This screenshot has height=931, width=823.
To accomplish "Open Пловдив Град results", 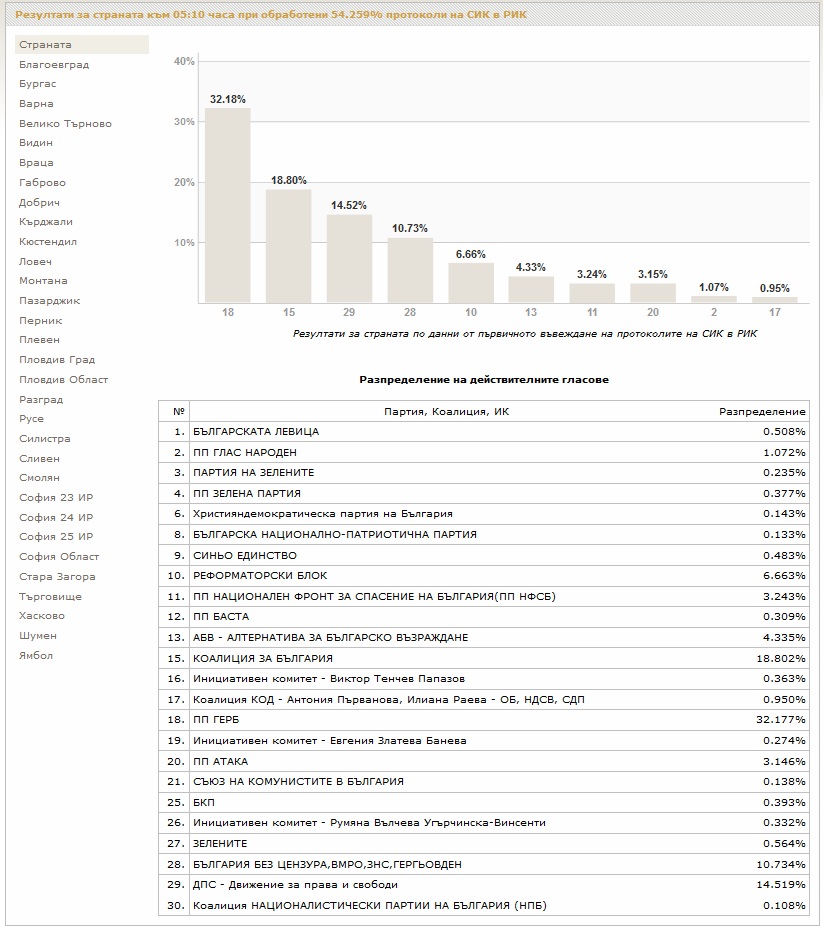I will 57,360.
